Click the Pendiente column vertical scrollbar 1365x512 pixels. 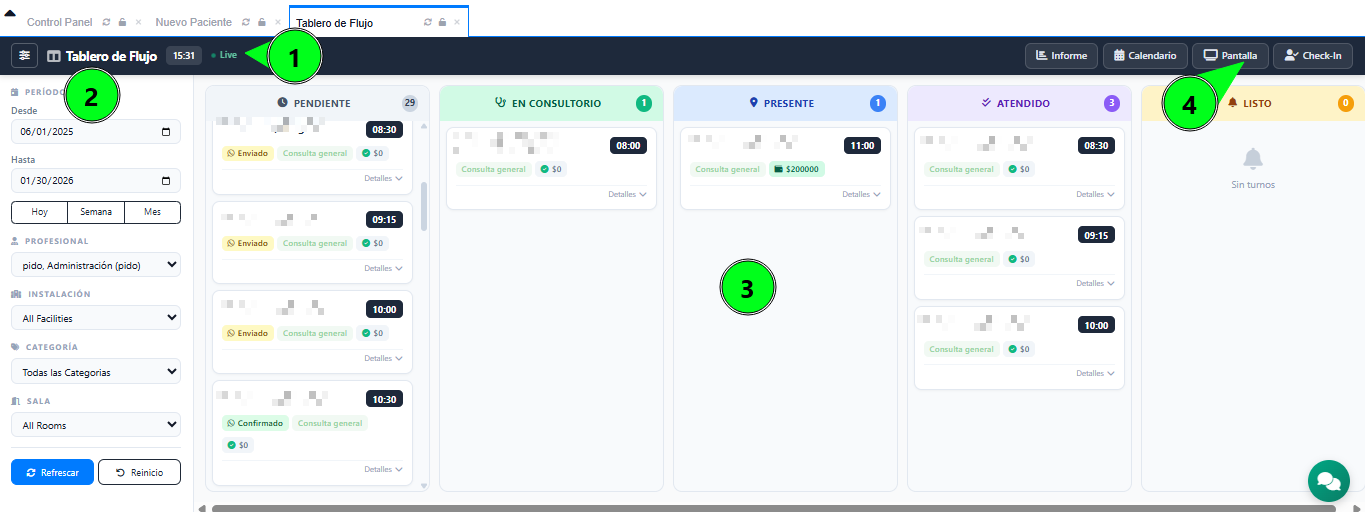tap(424, 205)
